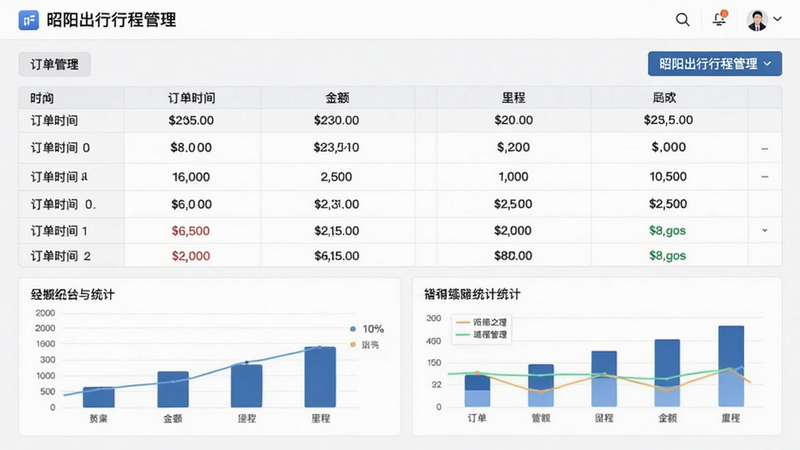Click the tallest bar above 里程 in left chart
The image size is (800, 450).
(320, 377)
